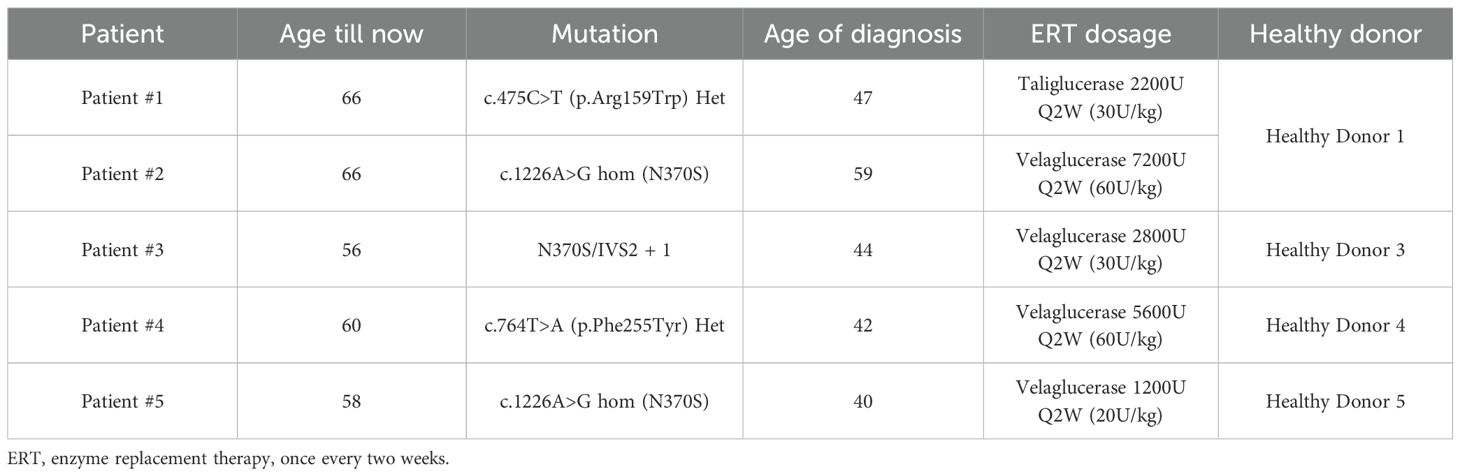This screenshot has height=476, width=1460.
Task: Click the ERT dosage column header
Action: (1100, 34)
